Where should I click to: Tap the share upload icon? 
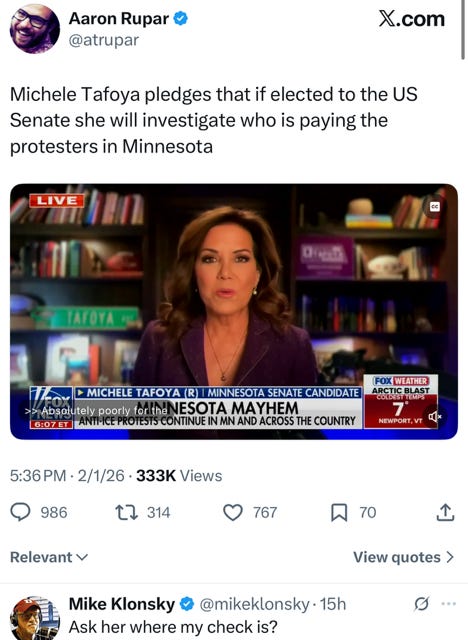pos(445,512)
